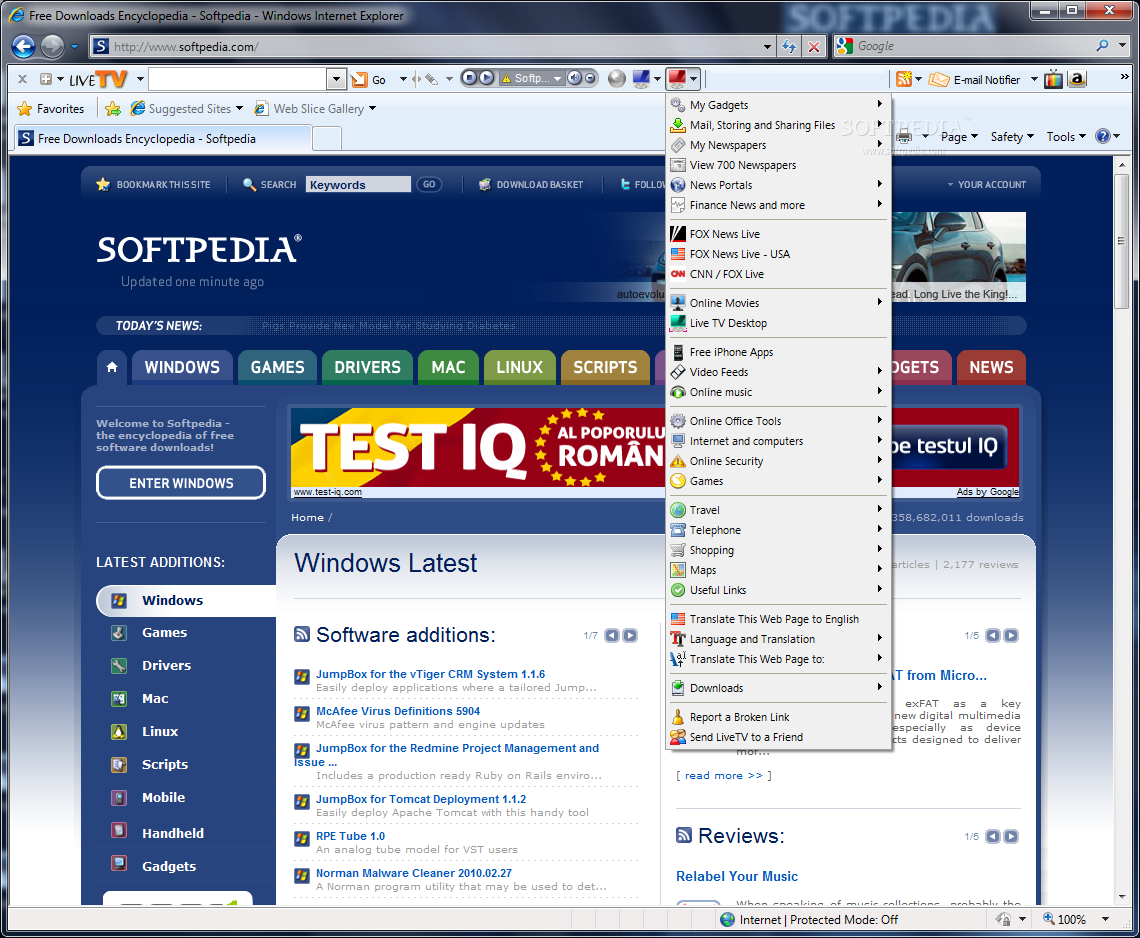
Task: Open the Web Slice Gallery dropdown
Action: pyautogui.click(x=315, y=109)
